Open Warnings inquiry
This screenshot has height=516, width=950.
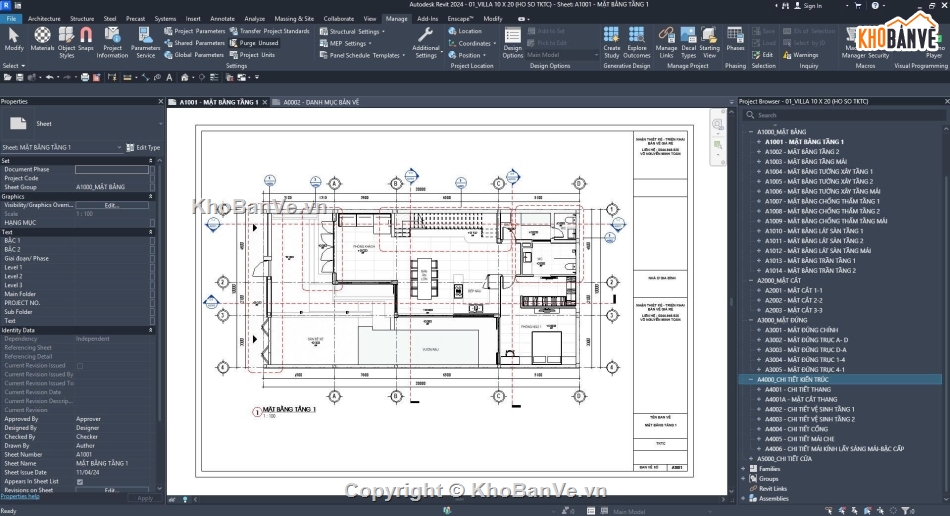[x=800, y=55]
